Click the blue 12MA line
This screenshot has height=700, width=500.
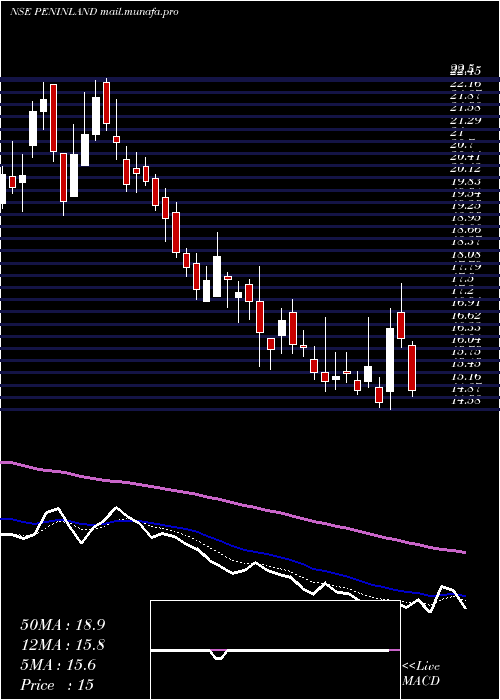(233, 547)
